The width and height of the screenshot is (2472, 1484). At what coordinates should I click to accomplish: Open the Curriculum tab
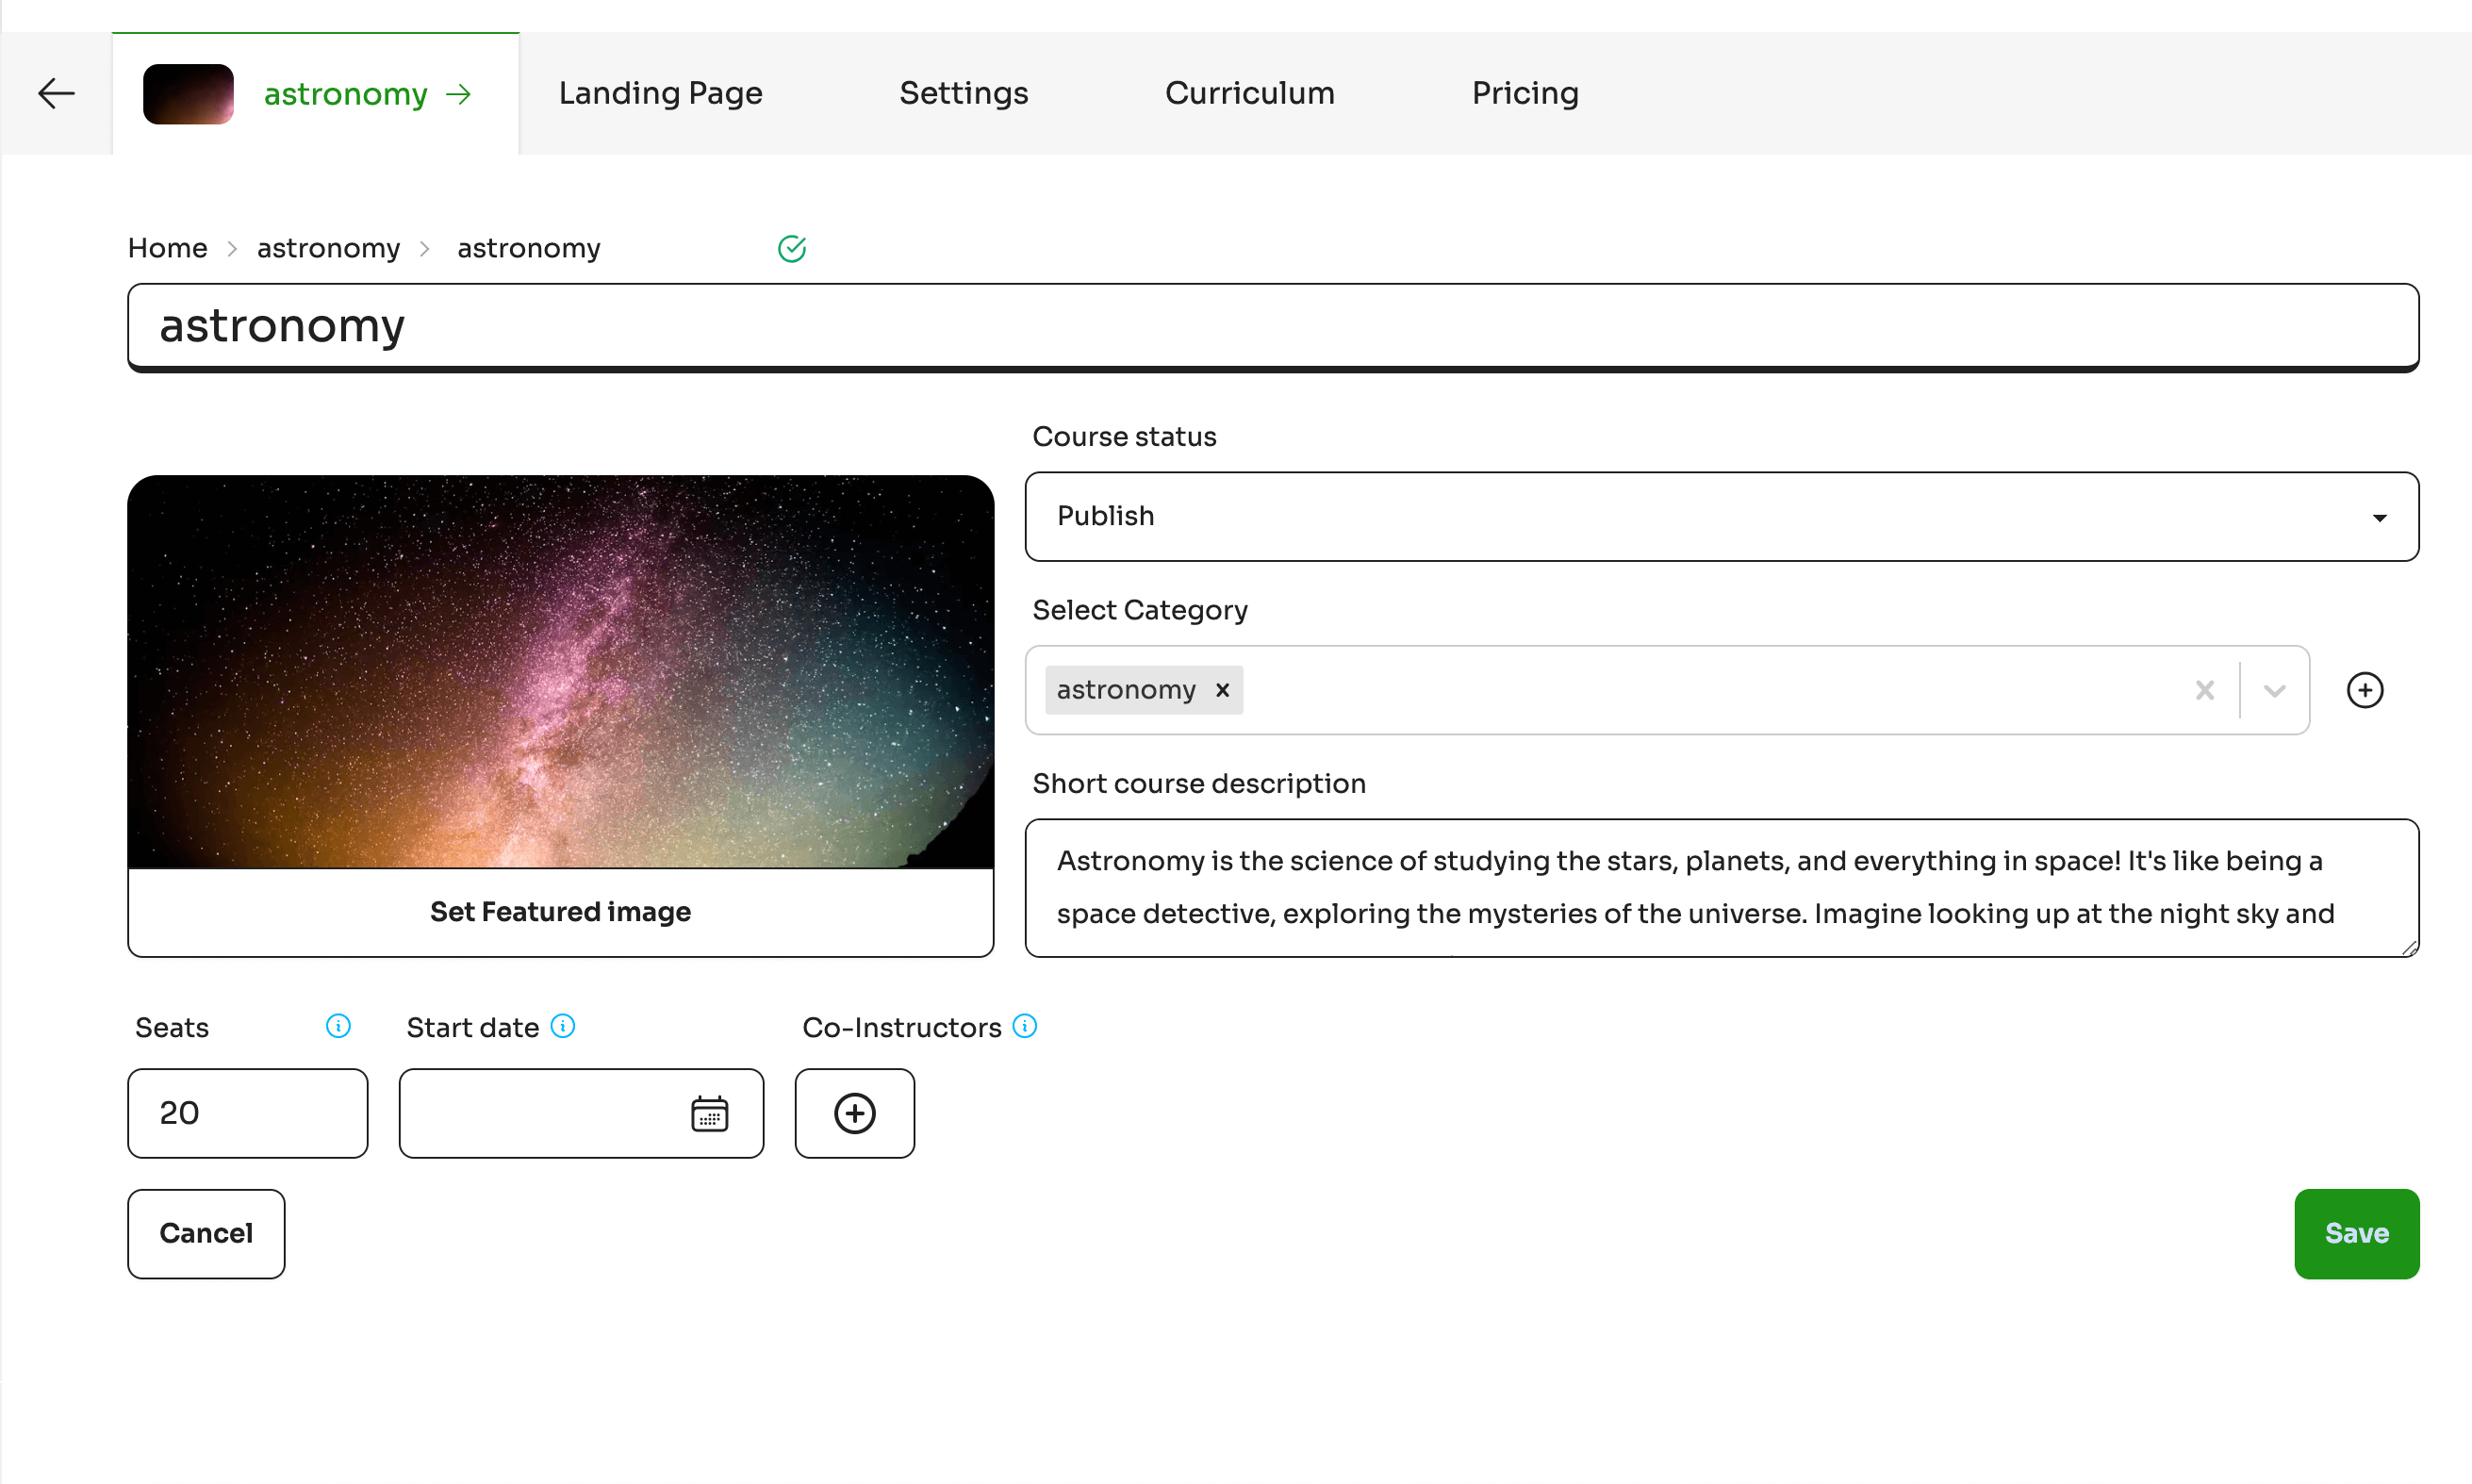[x=1249, y=93]
